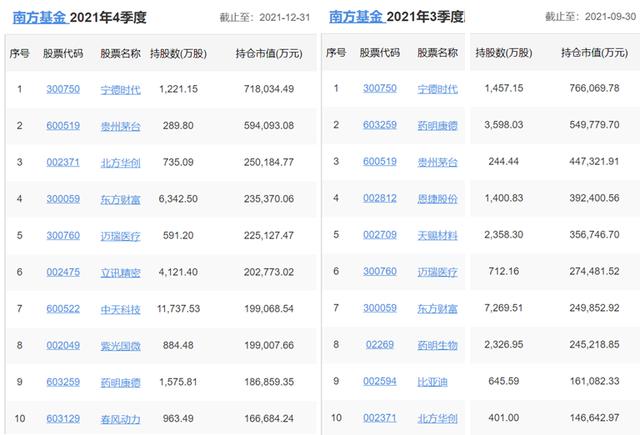Screen dimensions: 640x435
Task: Open 宁德时代 in the 4季度 table
Action: 120,89
